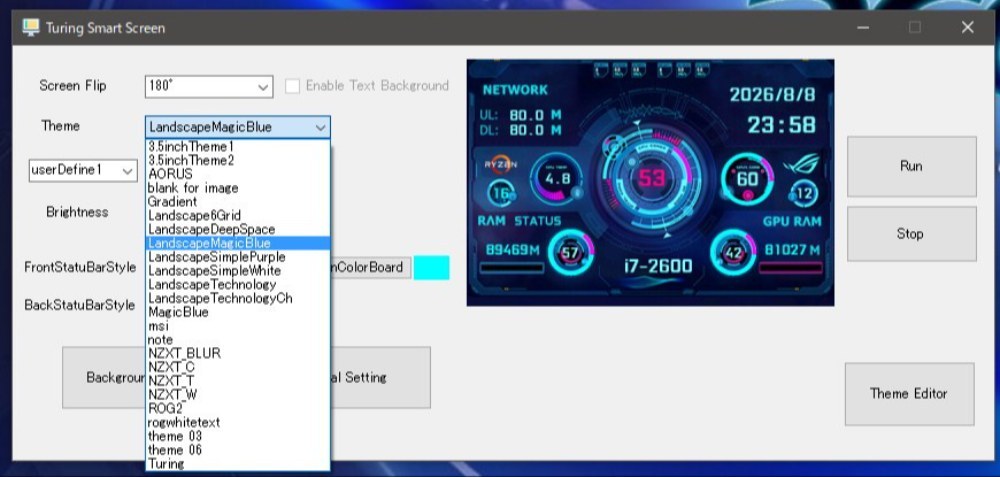The height and width of the screenshot is (477, 1000).
Task: Select the NZXT_T theme
Action: [x=237, y=381]
